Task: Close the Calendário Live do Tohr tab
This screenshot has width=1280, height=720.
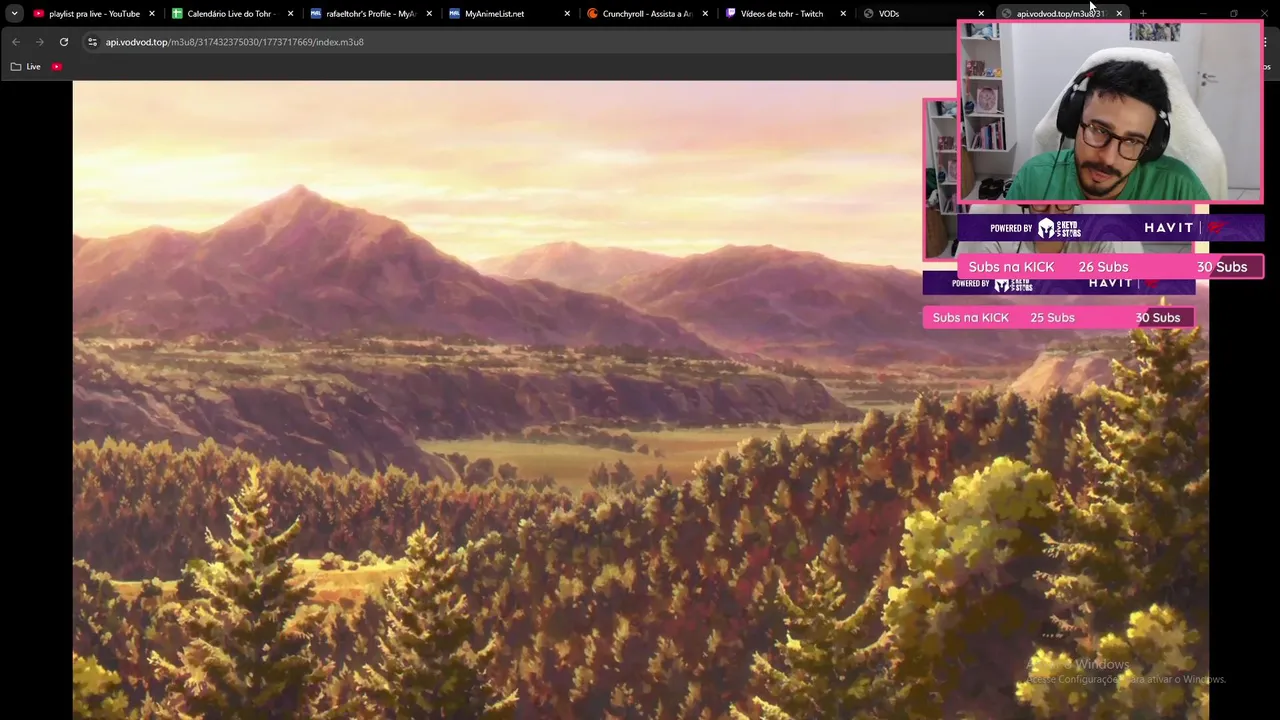Action: tap(290, 14)
